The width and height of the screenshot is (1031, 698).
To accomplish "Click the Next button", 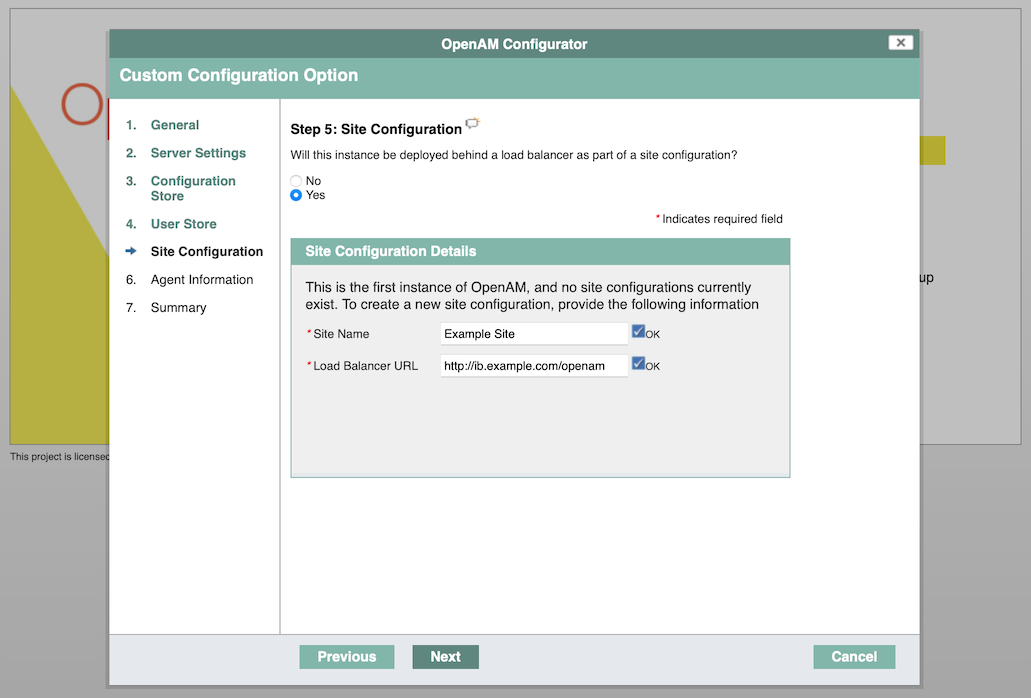I will (x=445, y=657).
